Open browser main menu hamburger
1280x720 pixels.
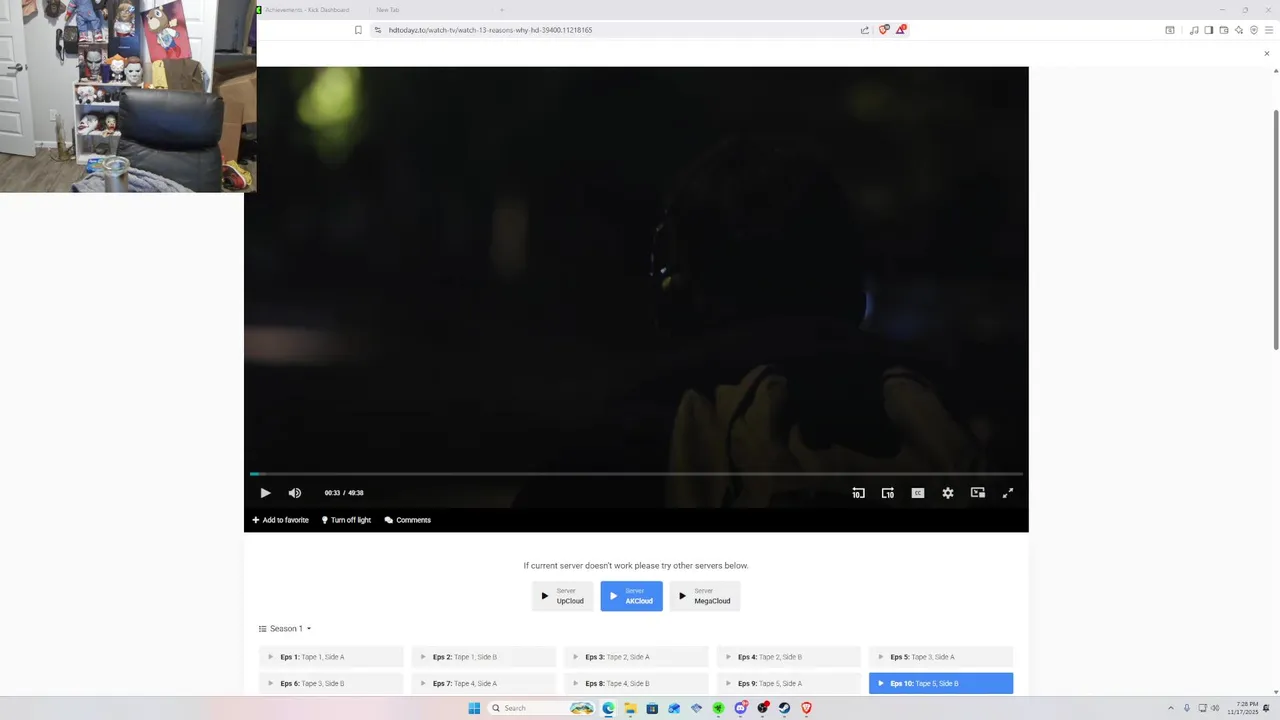tap(1269, 30)
